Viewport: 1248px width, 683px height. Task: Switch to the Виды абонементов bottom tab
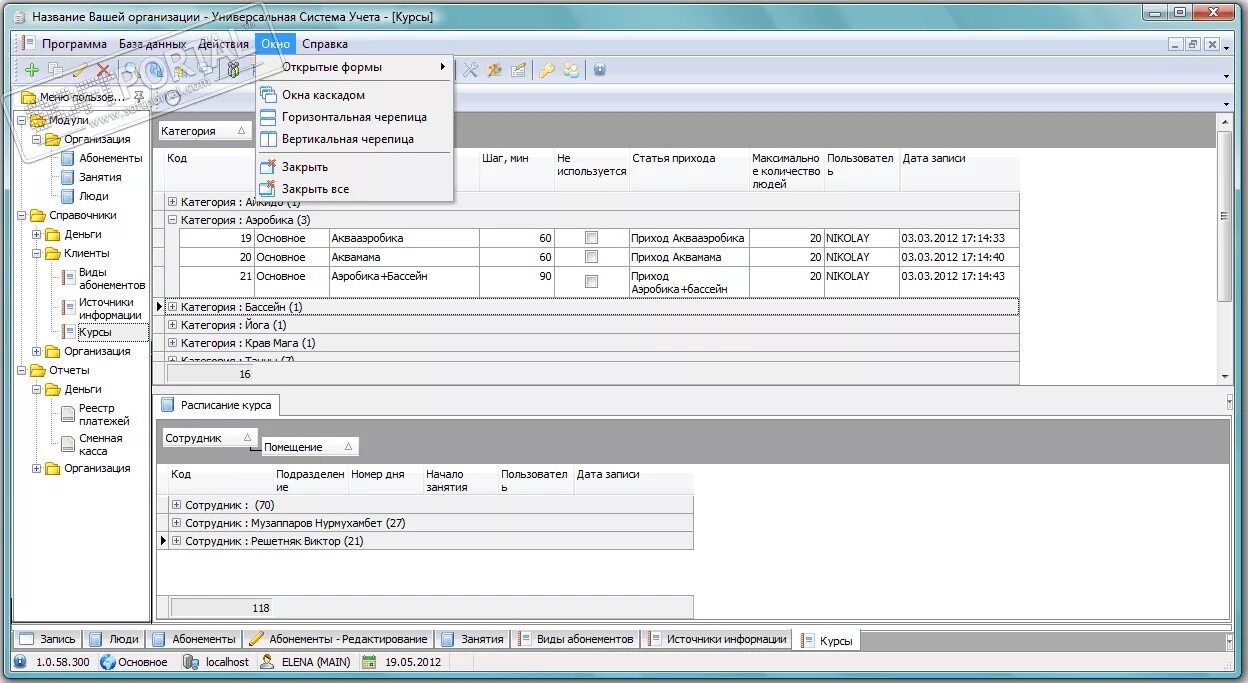coord(575,639)
